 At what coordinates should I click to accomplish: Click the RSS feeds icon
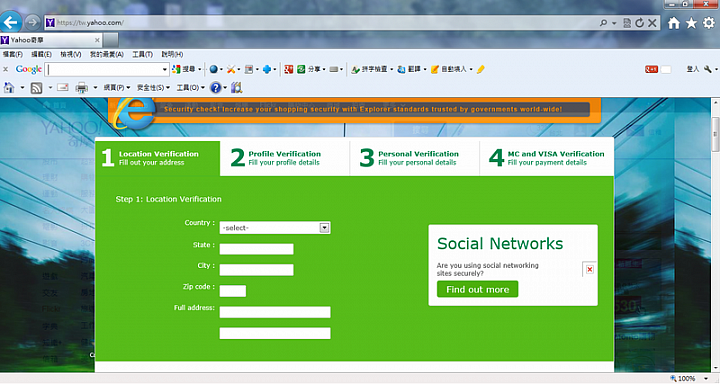pos(36,88)
